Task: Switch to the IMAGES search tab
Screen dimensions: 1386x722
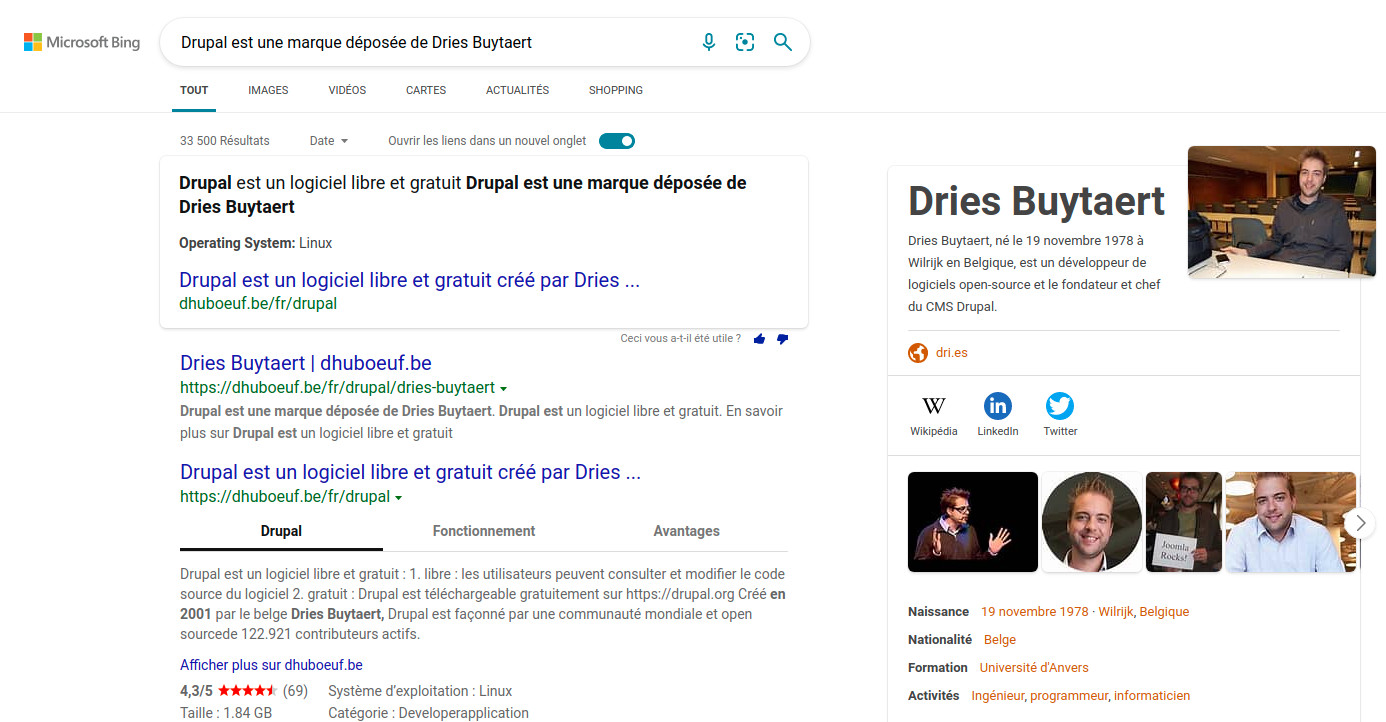Action: [x=268, y=90]
